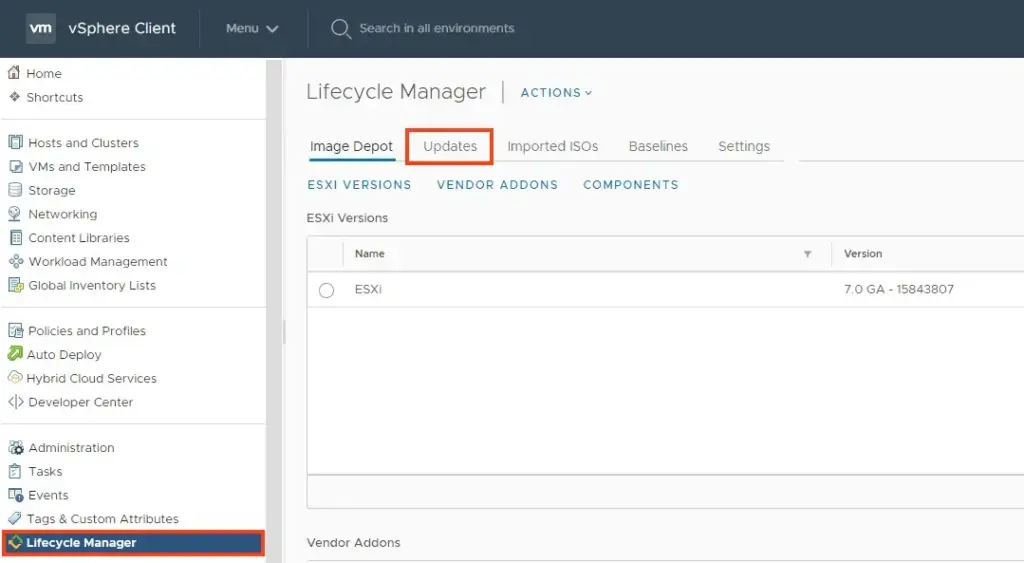Sort by the Name column header
Screen dimensions: 1024x563
click(x=370, y=253)
